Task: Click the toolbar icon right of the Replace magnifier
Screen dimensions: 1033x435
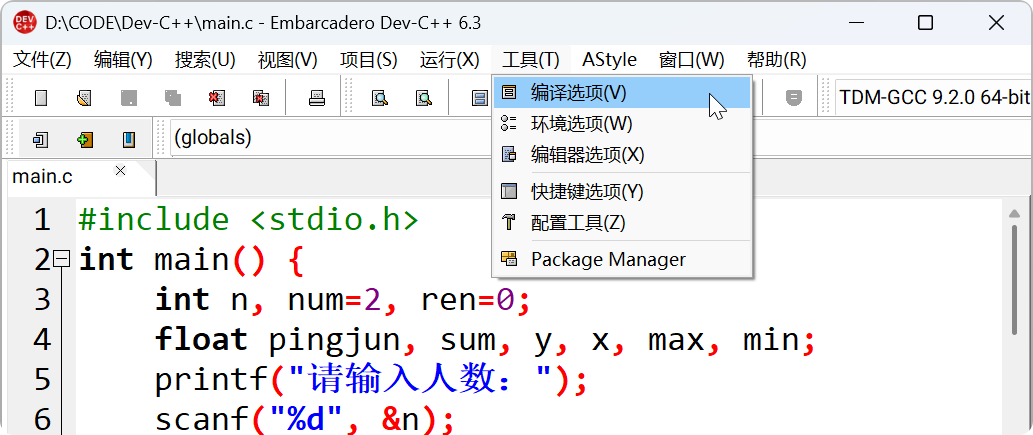Action: coord(480,98)
